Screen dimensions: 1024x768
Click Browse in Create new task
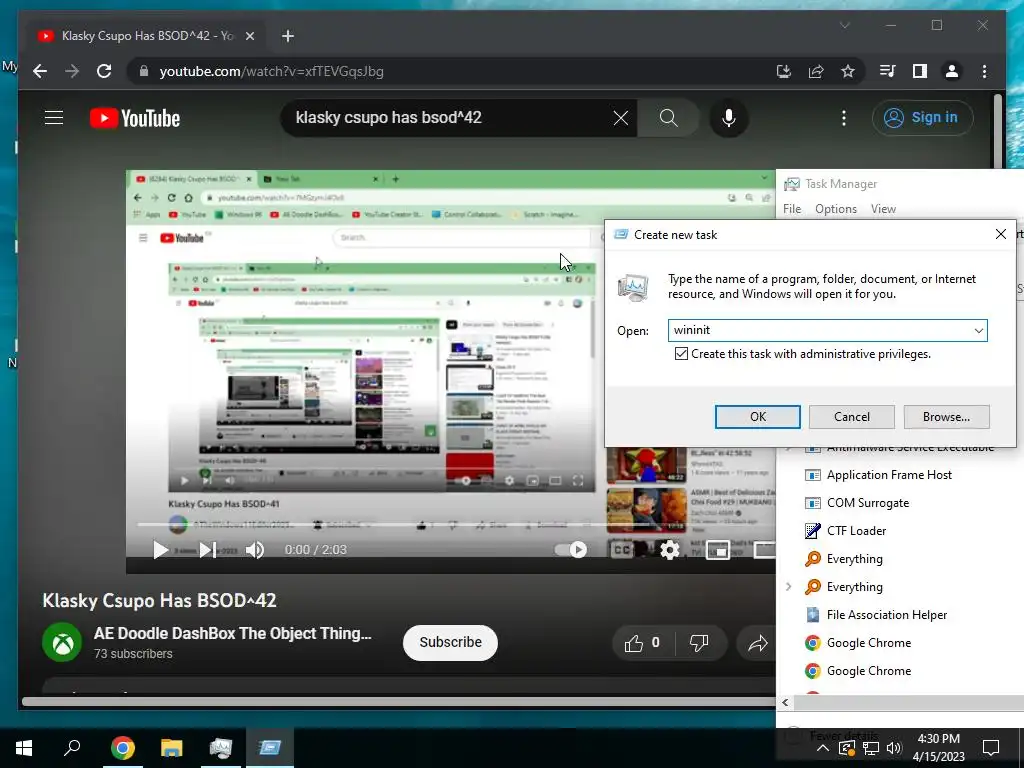point(946,417)
